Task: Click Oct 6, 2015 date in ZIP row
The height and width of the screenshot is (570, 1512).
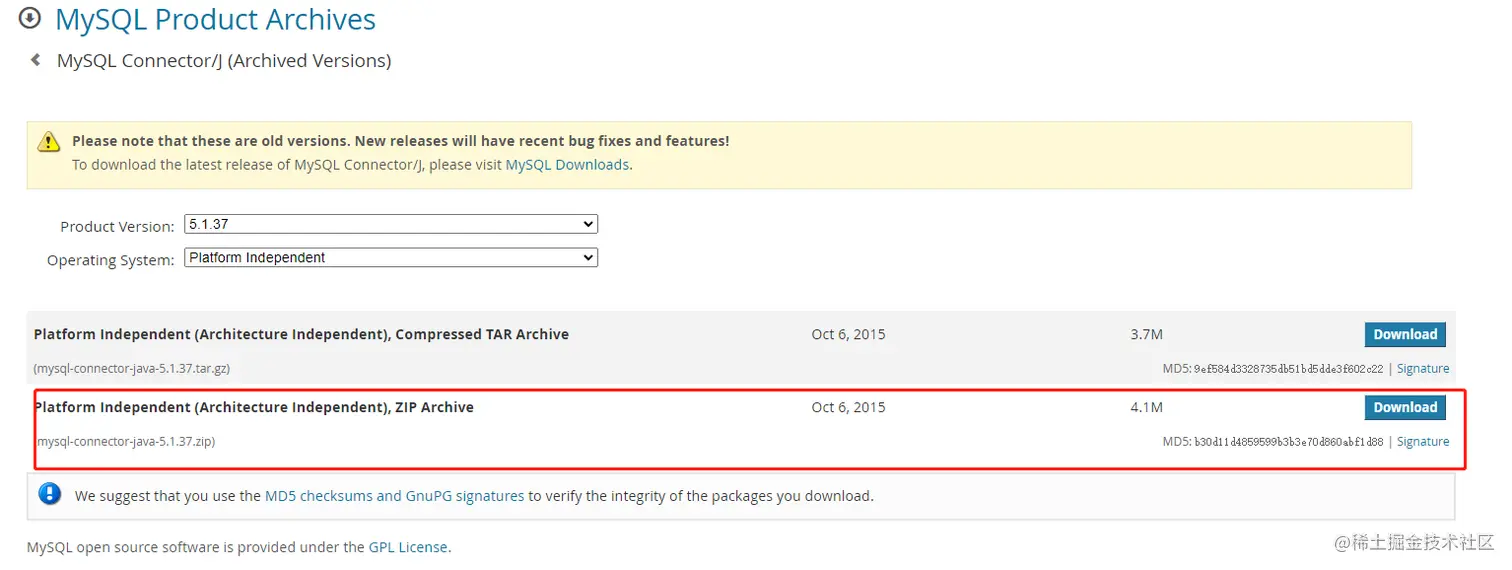Action: tap(848, 407)
